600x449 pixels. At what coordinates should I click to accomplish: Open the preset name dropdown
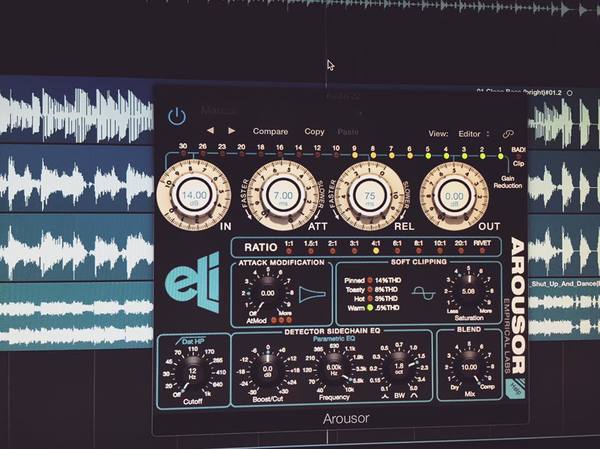(x=280, y=111)
